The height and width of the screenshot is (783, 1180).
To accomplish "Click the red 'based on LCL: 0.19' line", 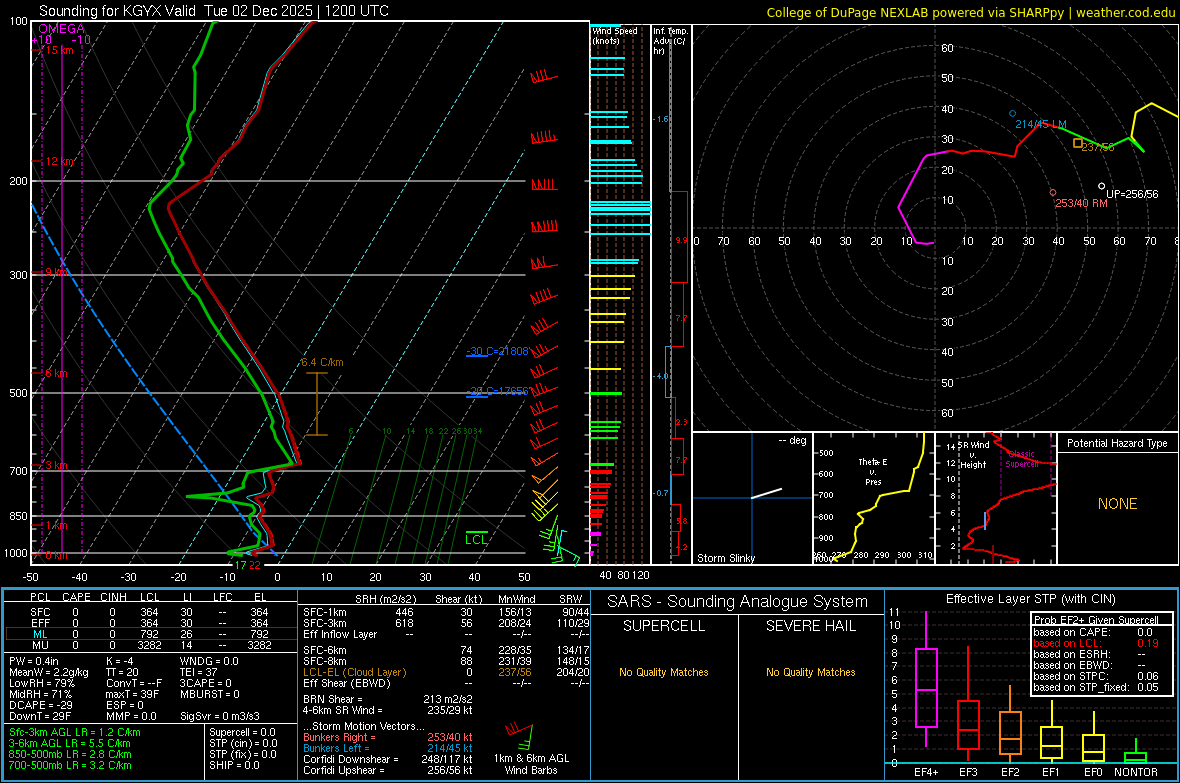I will pyautogui.click(x=1096, y=643).
